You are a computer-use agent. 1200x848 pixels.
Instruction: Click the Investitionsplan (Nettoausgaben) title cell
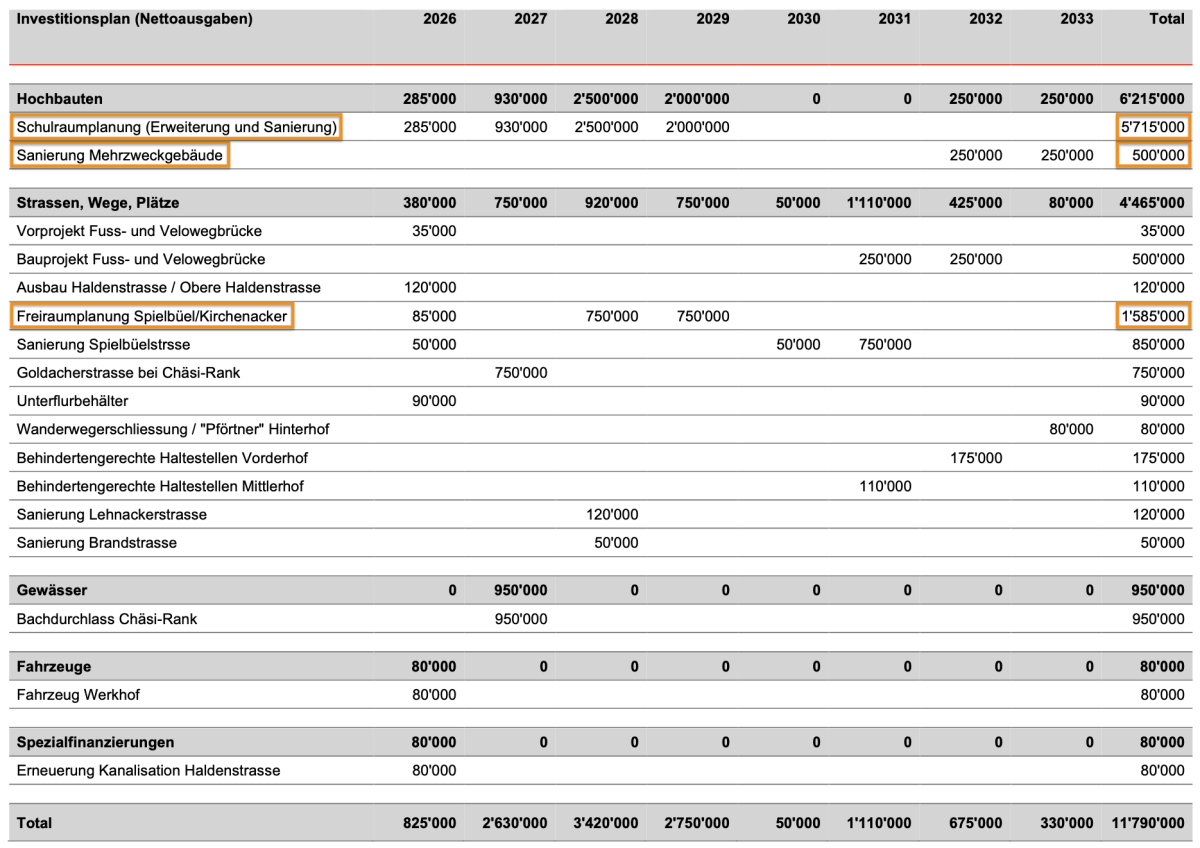pos(135,19)
